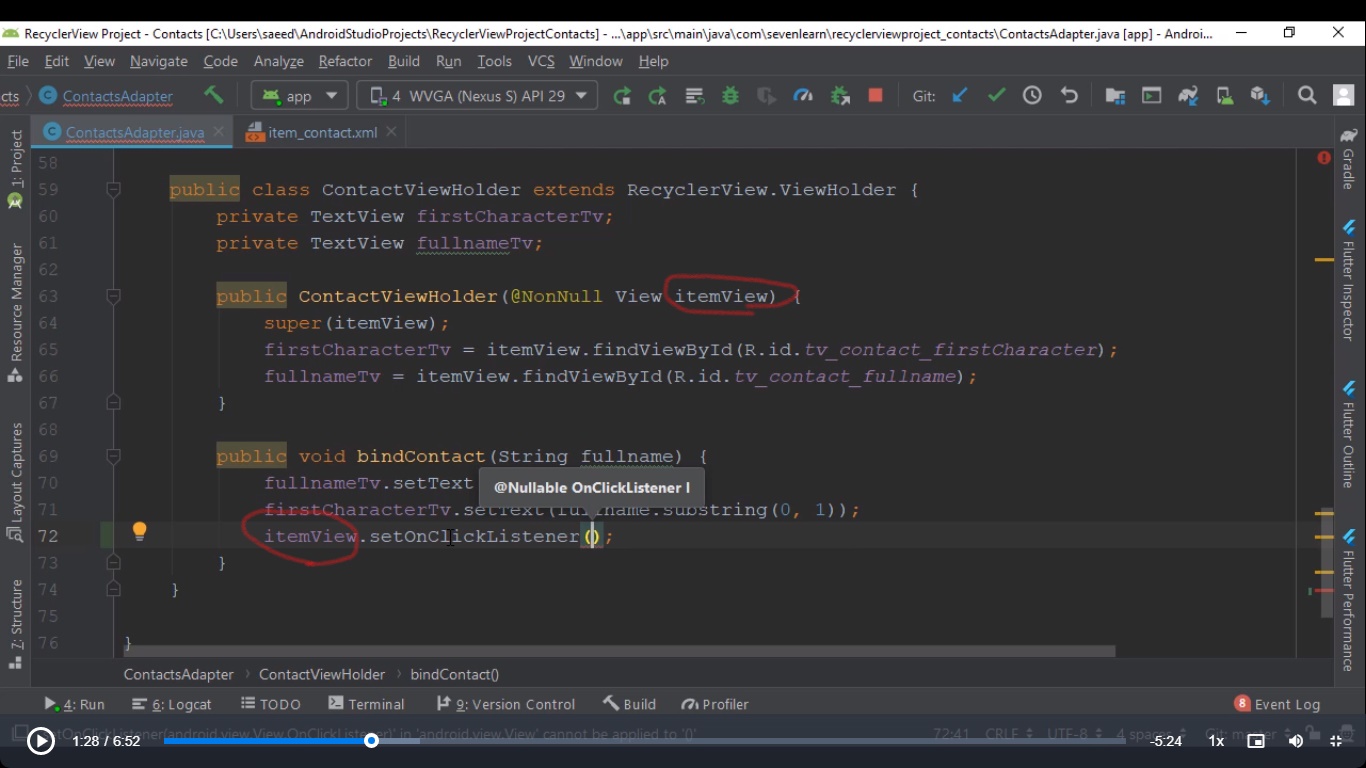The width and height of the screenshot is (1366, 768).
Task: Click the Git Update Project blue arrow
Action: point(960,95)
